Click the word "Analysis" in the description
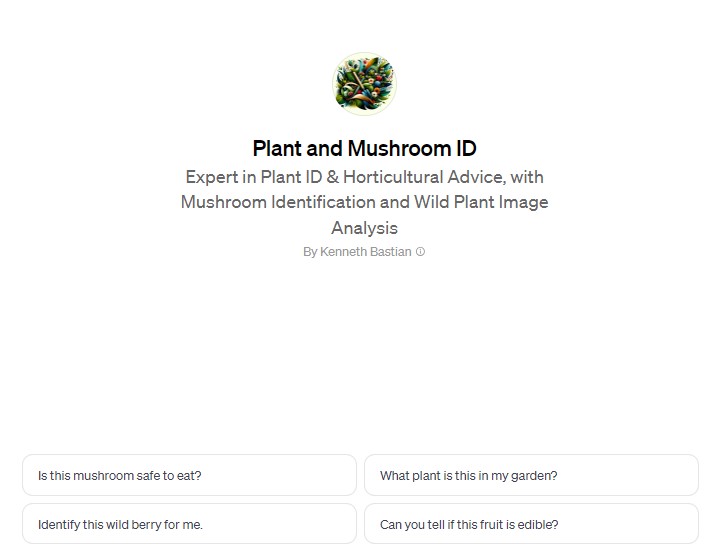 click(x=364, y=228)
